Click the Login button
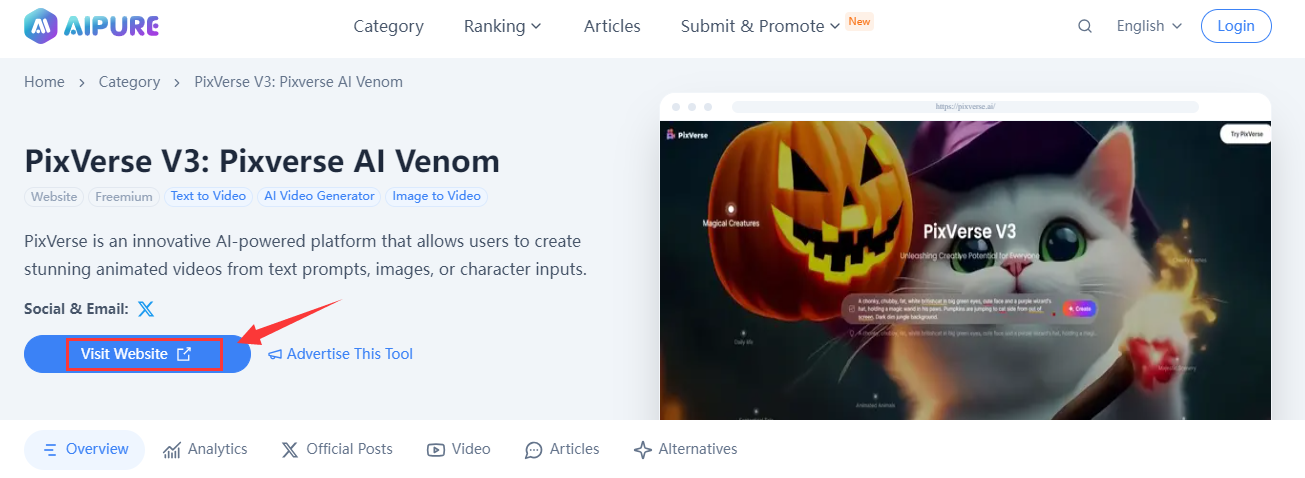The height and width of the screenshot is (478, 1305). 1236,26
